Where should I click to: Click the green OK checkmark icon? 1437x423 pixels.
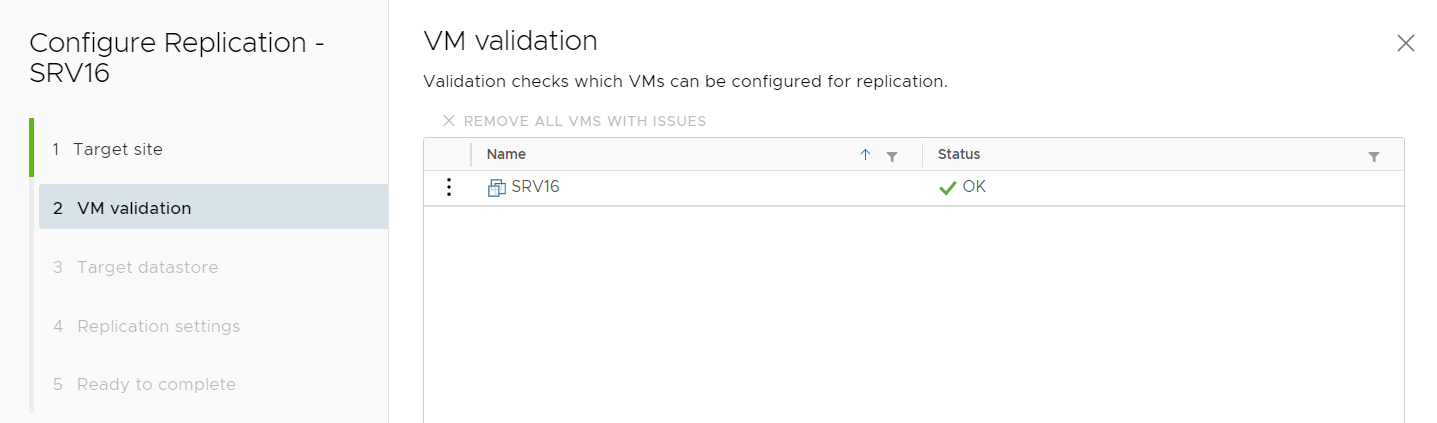tap(948, 188)
